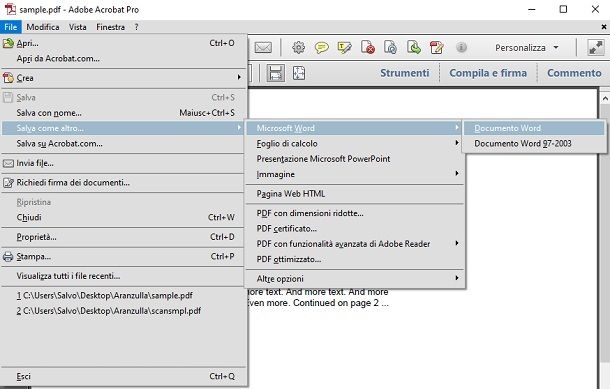Screen dimensions: 610x389
Task: Click the Richiedi firma pen icon
Action: (x=8, y=183)
